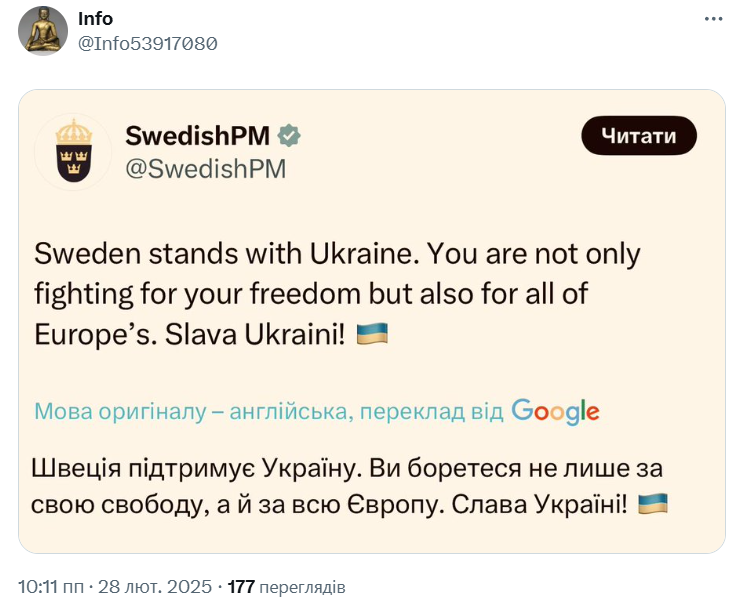Click the 177 переглядів view count
Image resolution: width=735 pixels, height=615 pixels.
tap(287, 587)
